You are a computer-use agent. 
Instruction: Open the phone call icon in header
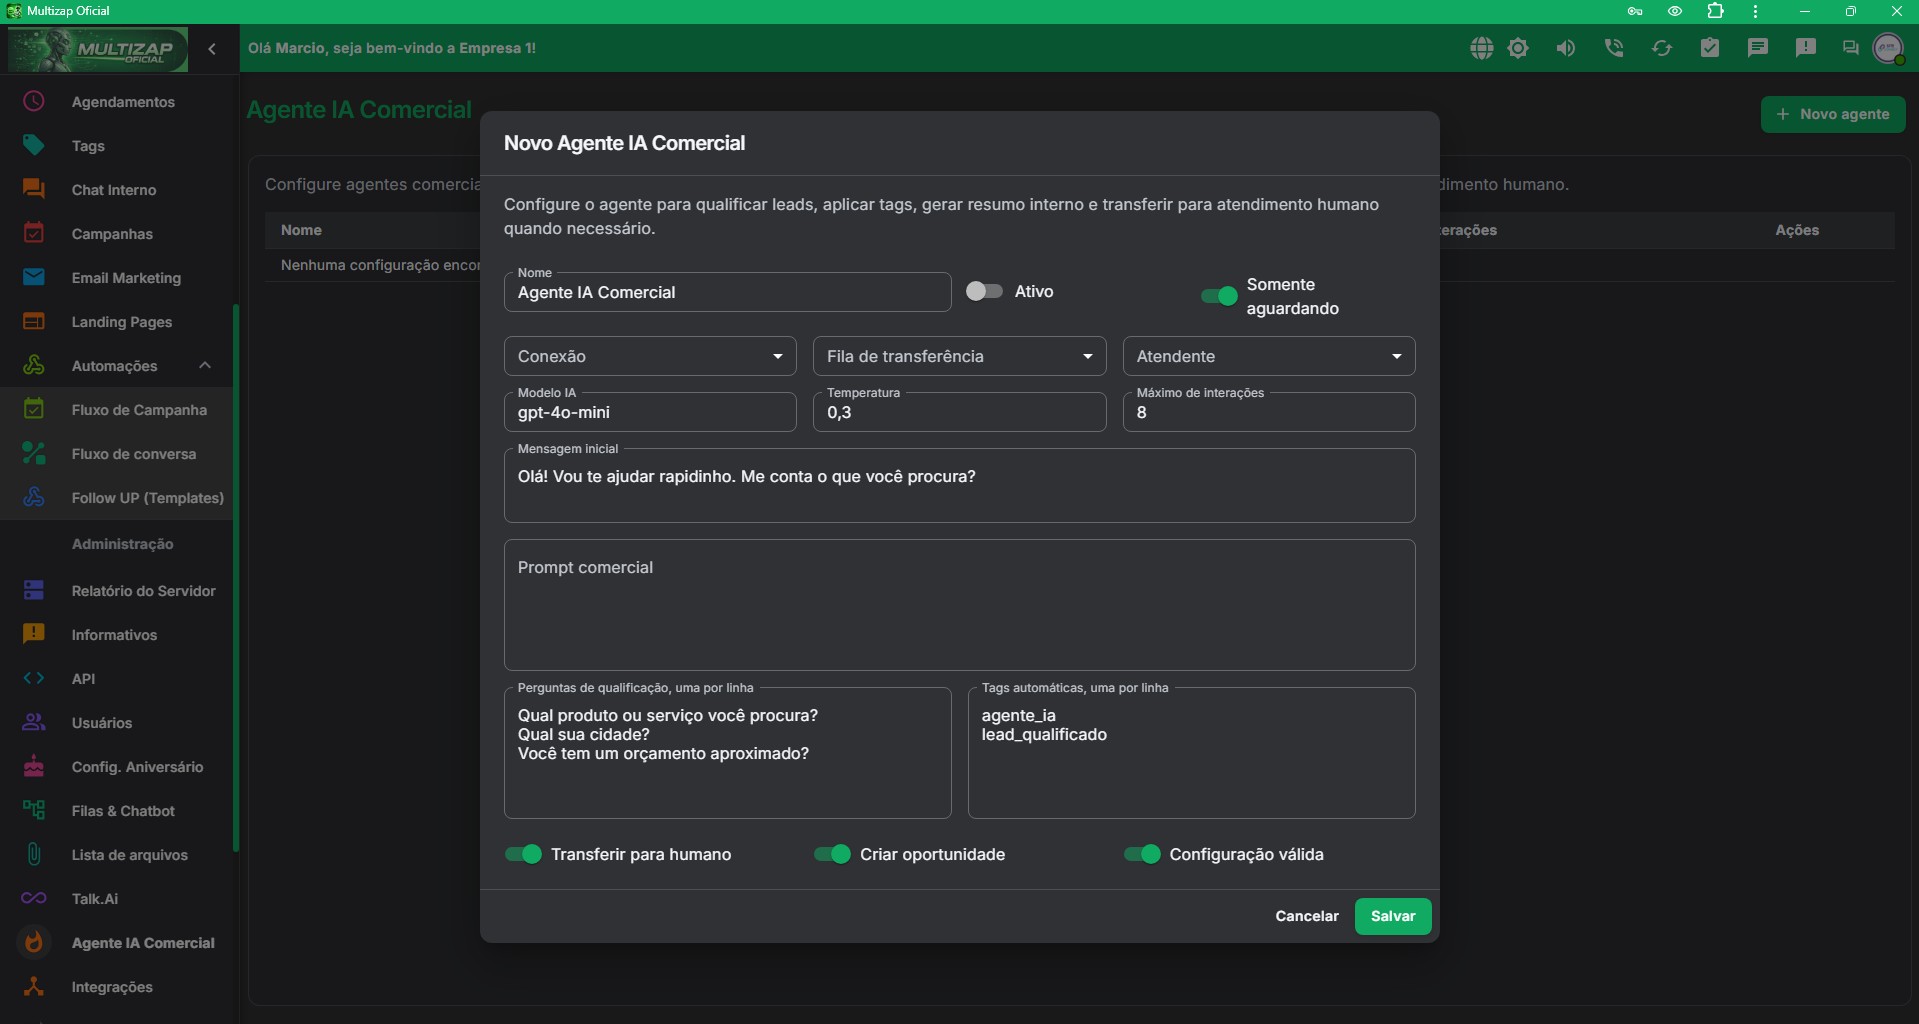tap(1614, 48)
